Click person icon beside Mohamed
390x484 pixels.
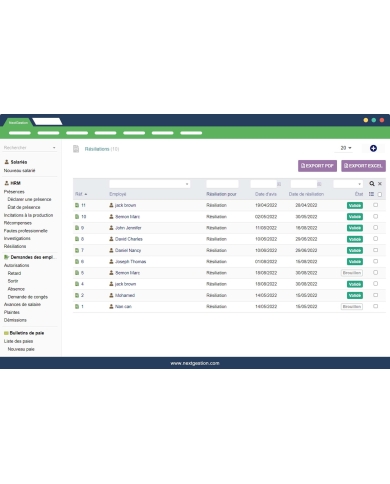click(111, 295)
